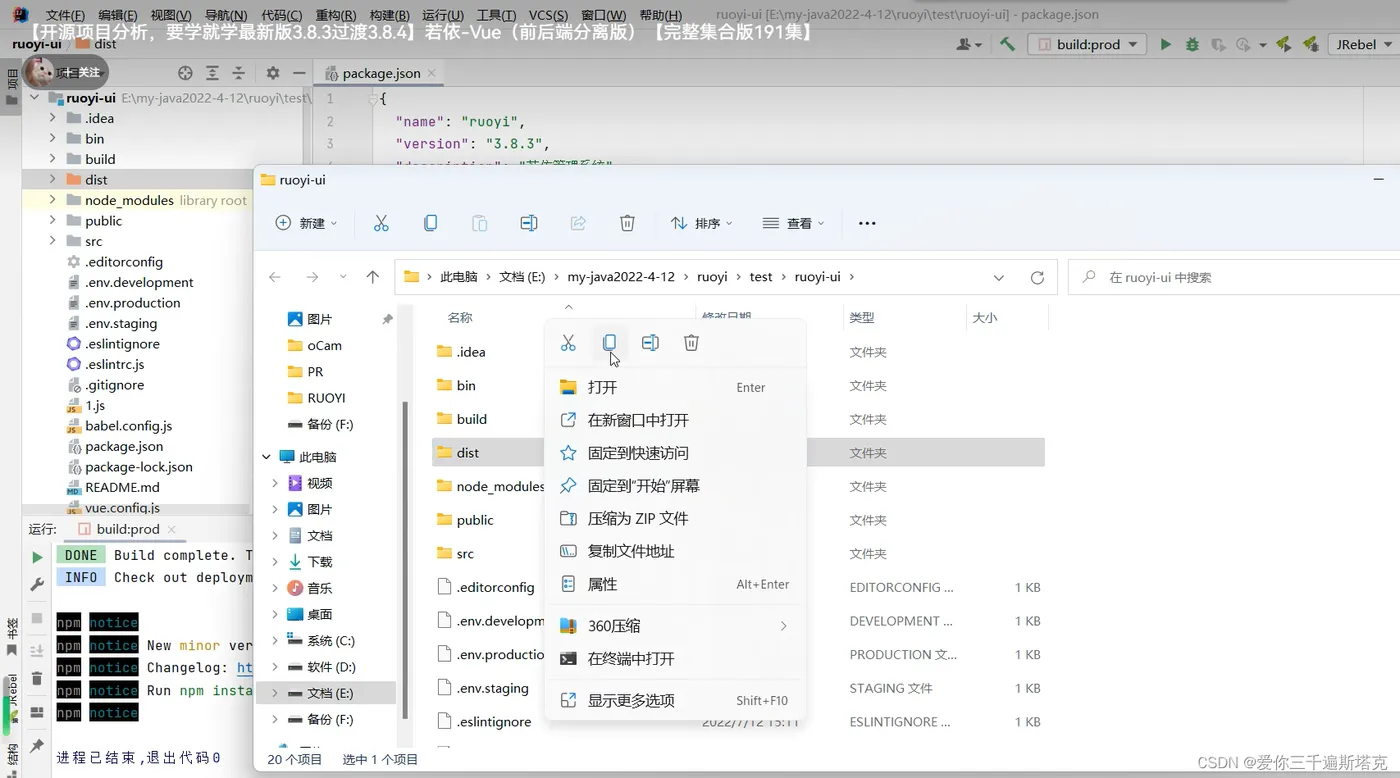Click Explorer's Up one level arrow
The width and height of the screenshot is (1400, 778).
coord(373,277)
